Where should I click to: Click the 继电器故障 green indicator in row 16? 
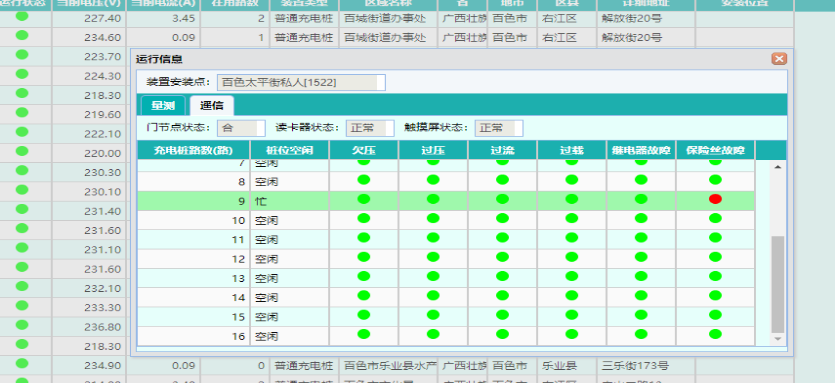(x=641, y=334)
